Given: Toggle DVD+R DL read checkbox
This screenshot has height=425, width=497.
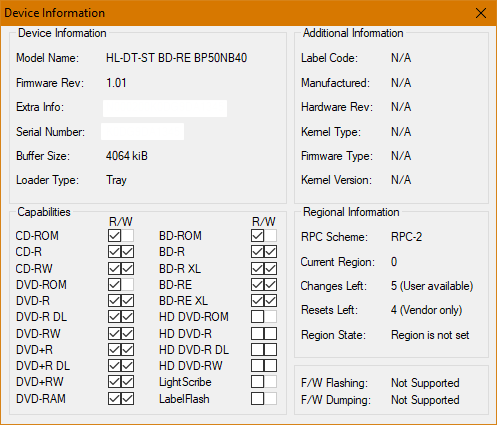Looking at the screenshot, I should 114,366.
